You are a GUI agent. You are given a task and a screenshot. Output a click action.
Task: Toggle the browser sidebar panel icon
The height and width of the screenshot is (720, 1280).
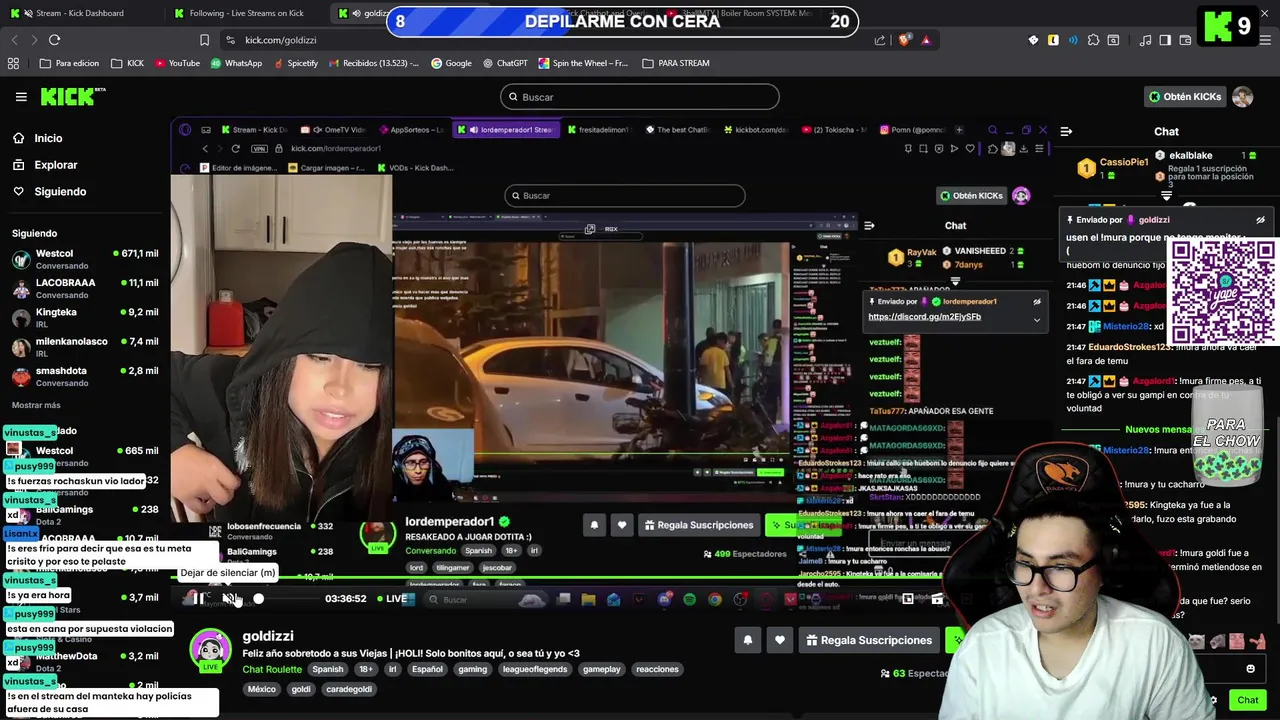coord(1165,40)
